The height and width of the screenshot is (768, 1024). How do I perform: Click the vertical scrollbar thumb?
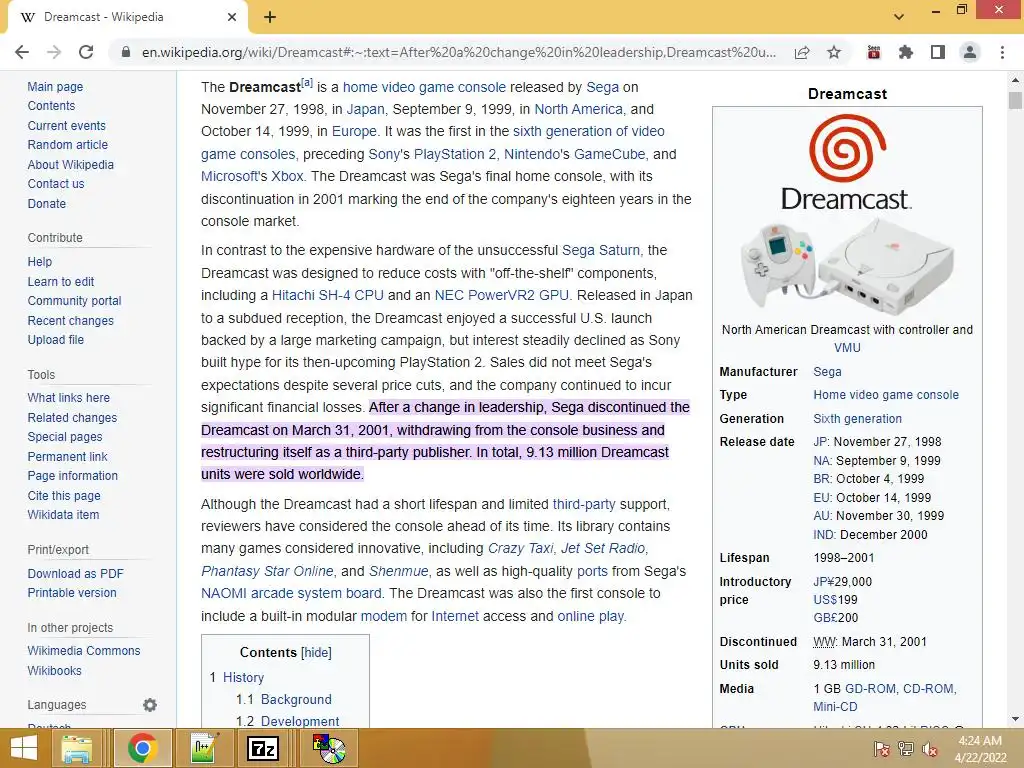coord(1015,101)
